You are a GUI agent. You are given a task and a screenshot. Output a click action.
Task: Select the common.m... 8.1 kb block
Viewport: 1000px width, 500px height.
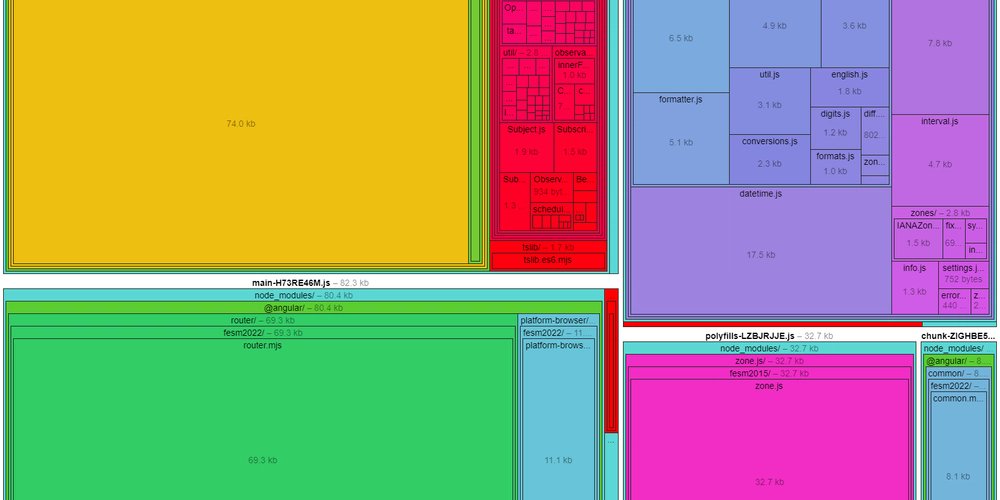tap(959, 446)
